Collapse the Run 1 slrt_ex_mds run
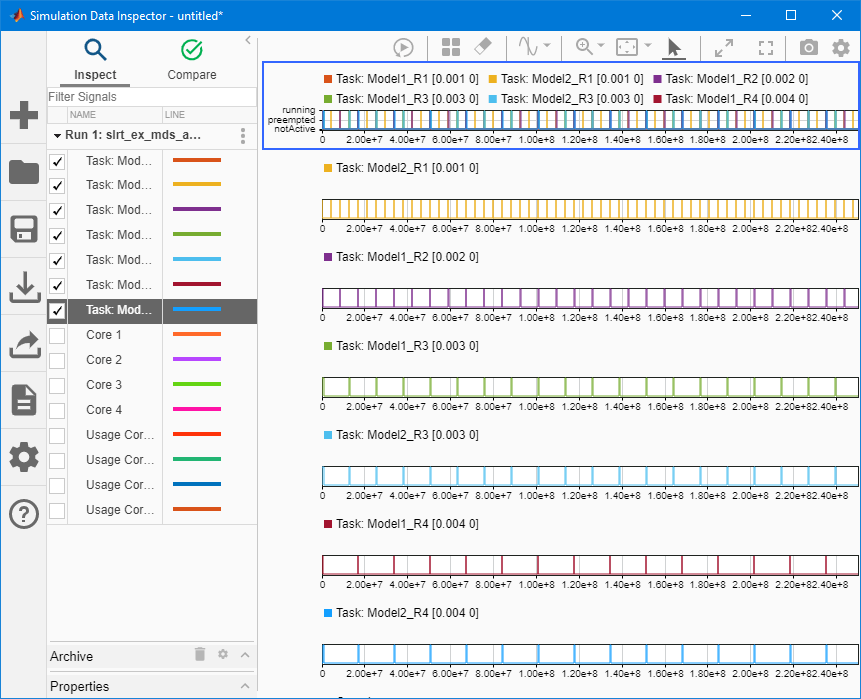The height and width of the screenshot is (699, 861). coord(57,134)
